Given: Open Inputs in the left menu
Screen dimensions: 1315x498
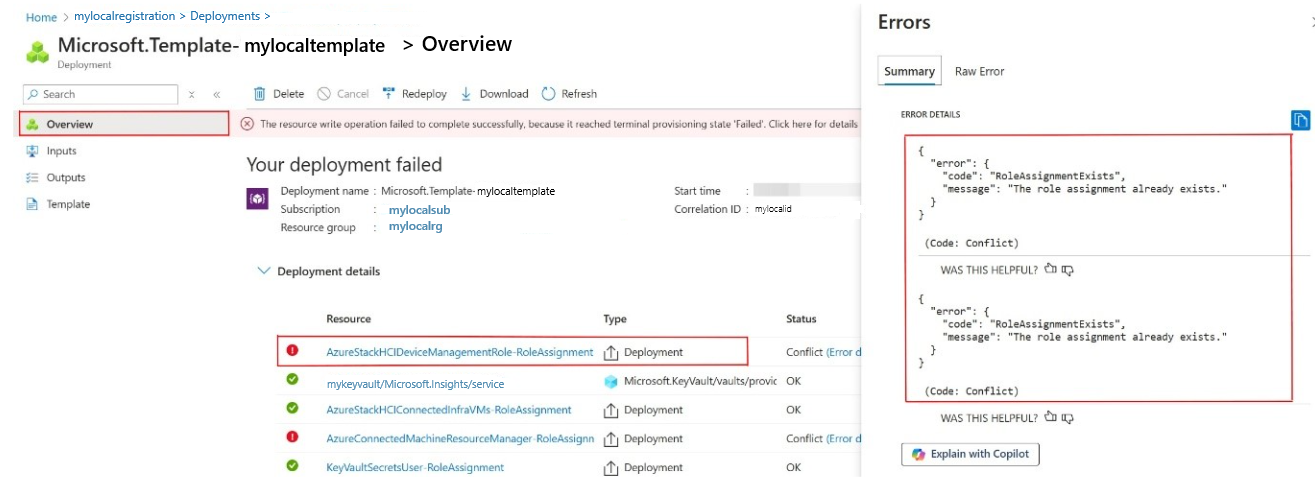Looking at the screenshot, I should 61,151.
